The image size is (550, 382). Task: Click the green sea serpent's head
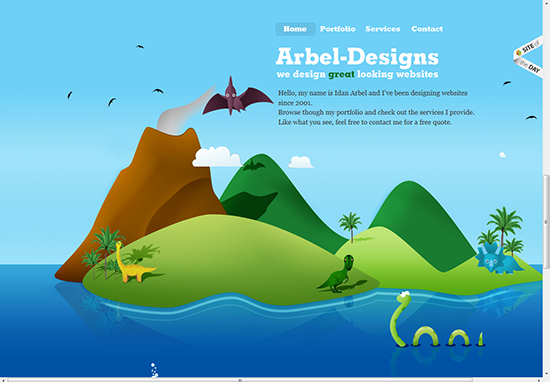[x=404, y=297]
